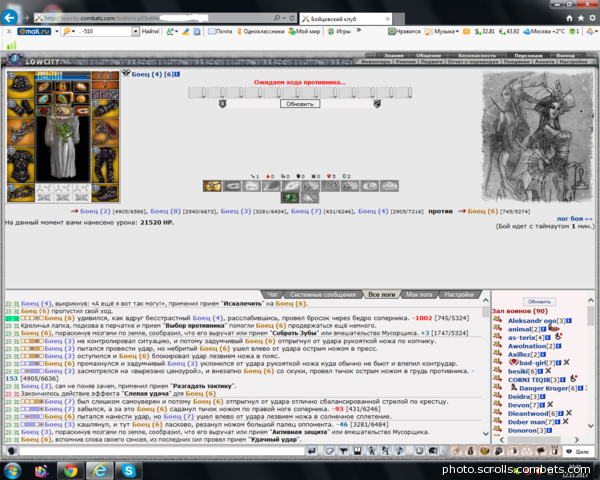Open Skype from the taskbar
The width and height of the screenshot is (600, 480).
click(x=129, y=470)
